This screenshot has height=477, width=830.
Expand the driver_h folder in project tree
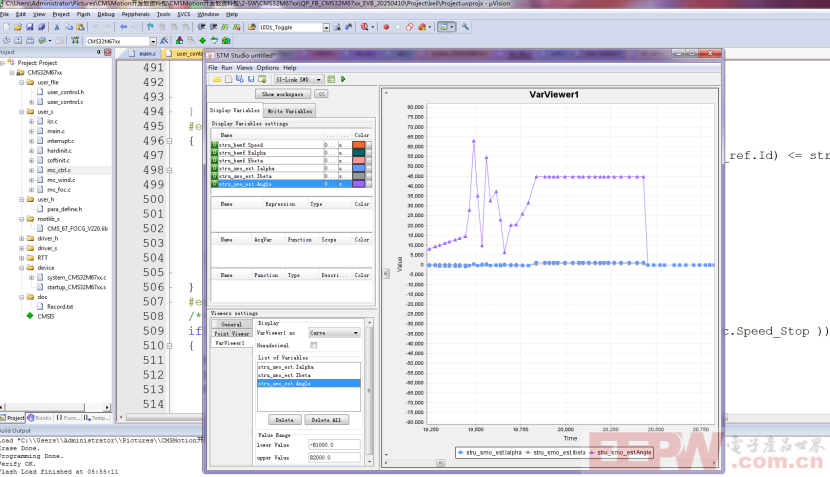pyautogui.click(x=22, y=239)
